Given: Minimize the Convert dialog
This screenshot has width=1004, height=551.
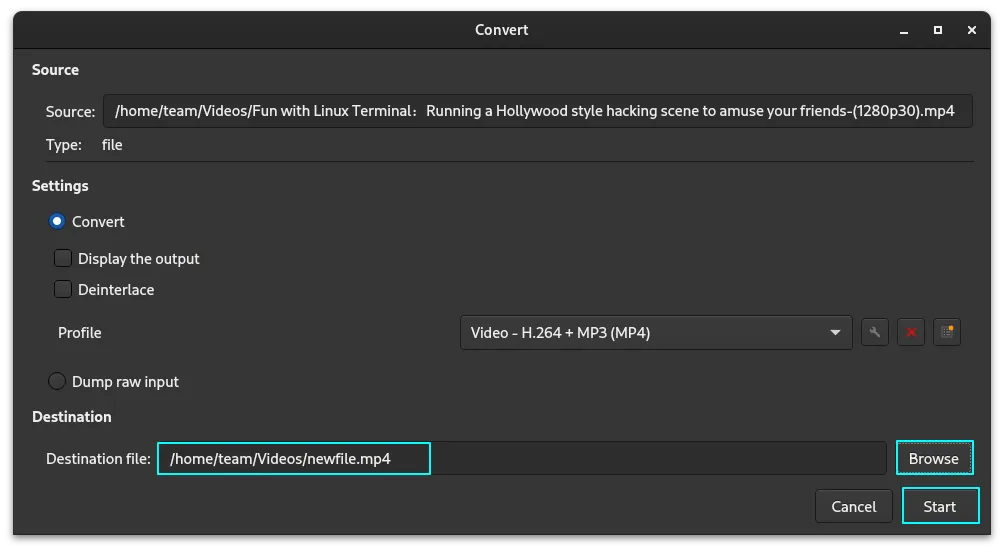Looking at the screenshot, I should pos(904,30).
